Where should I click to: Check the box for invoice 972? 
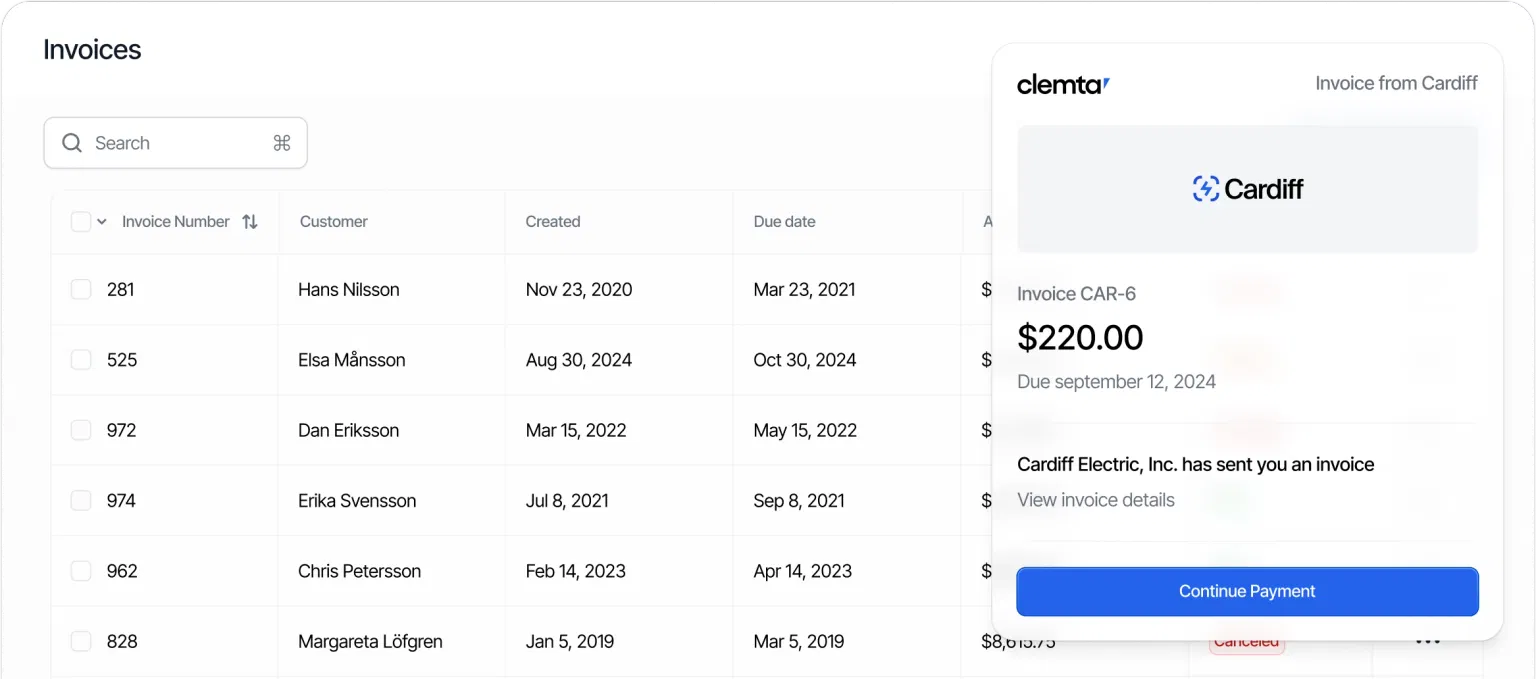[81, 430]
